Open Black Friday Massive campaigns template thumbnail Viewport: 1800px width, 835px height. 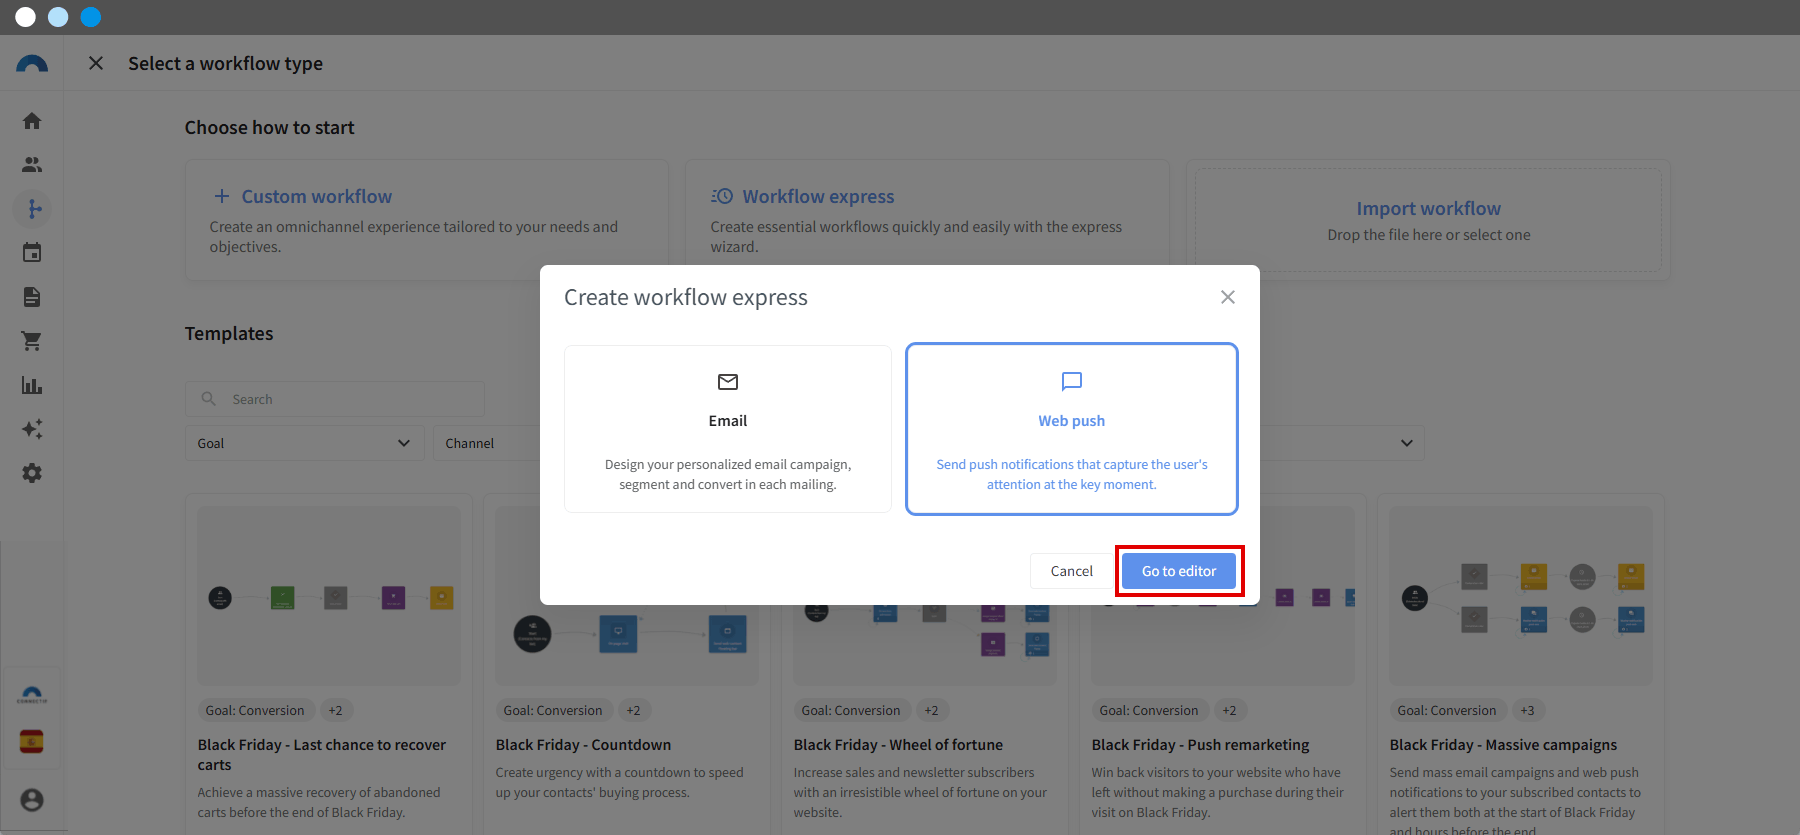point(1521,596)
